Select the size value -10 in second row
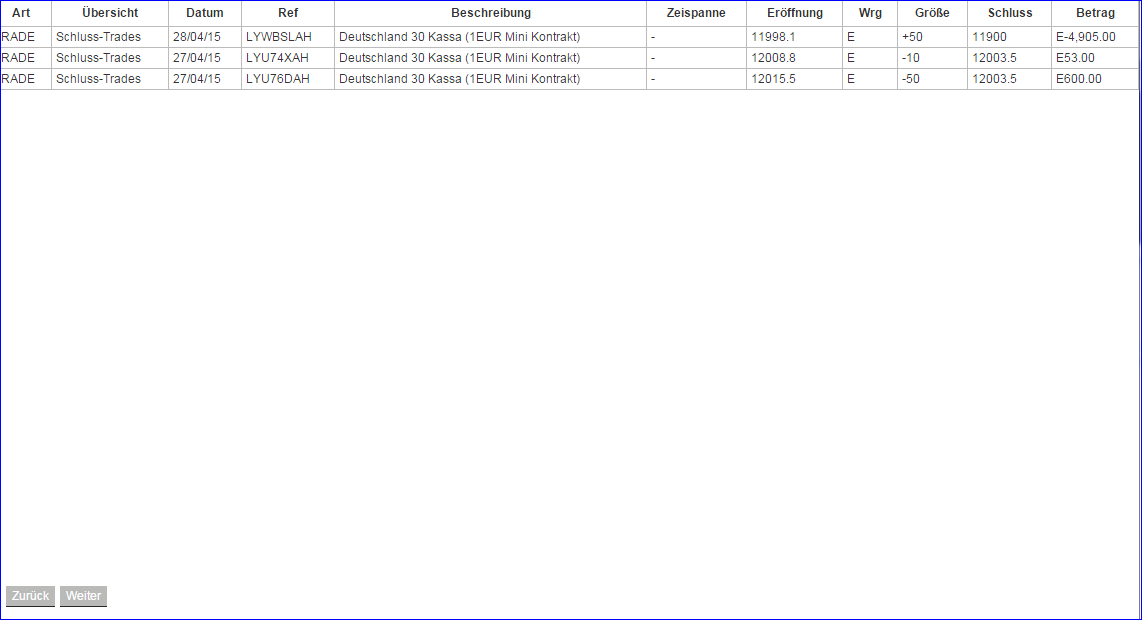Image resolution: width=1142 pixels, height=620 pixels. click(x=912, y=58)
